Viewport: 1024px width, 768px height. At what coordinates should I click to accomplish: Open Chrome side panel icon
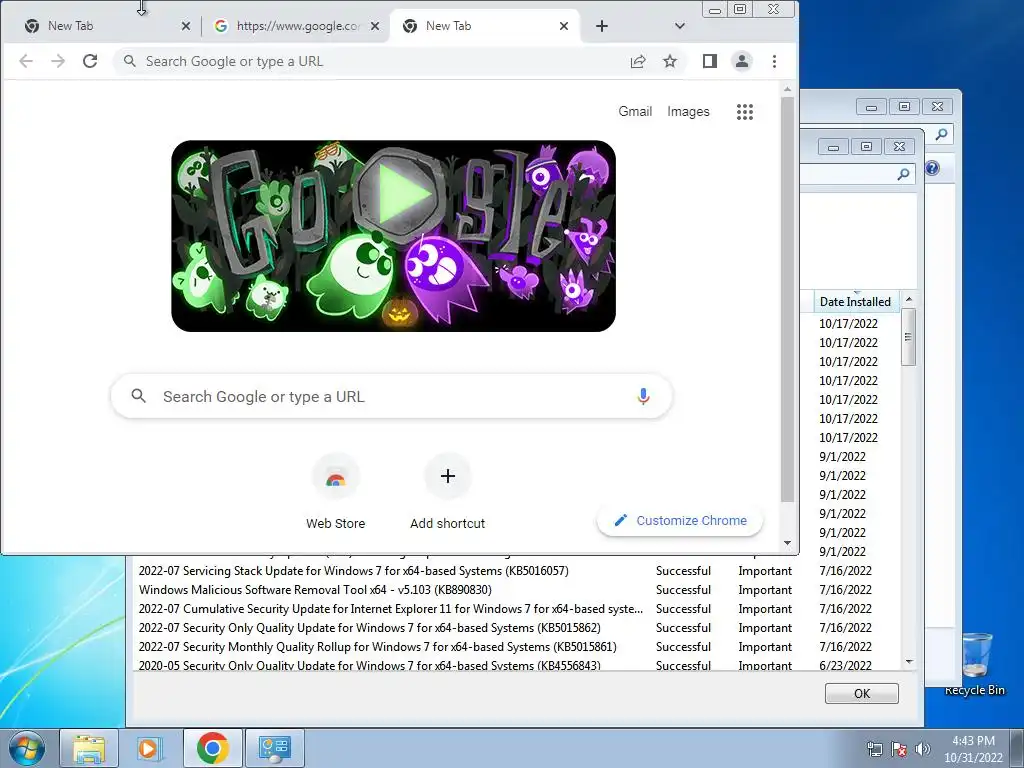point(710,61)
